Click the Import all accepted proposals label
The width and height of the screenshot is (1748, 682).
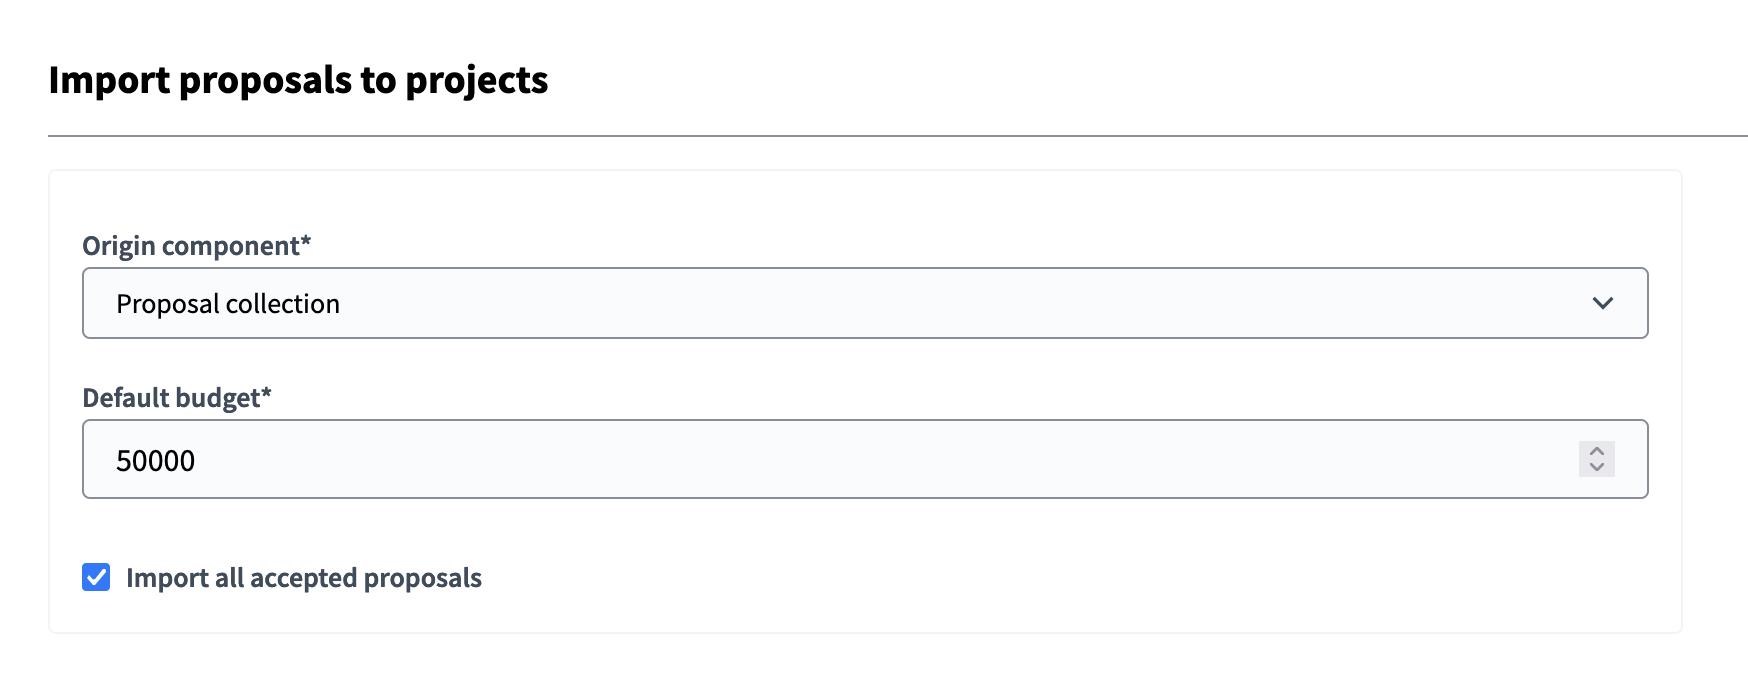pos(303,577)
